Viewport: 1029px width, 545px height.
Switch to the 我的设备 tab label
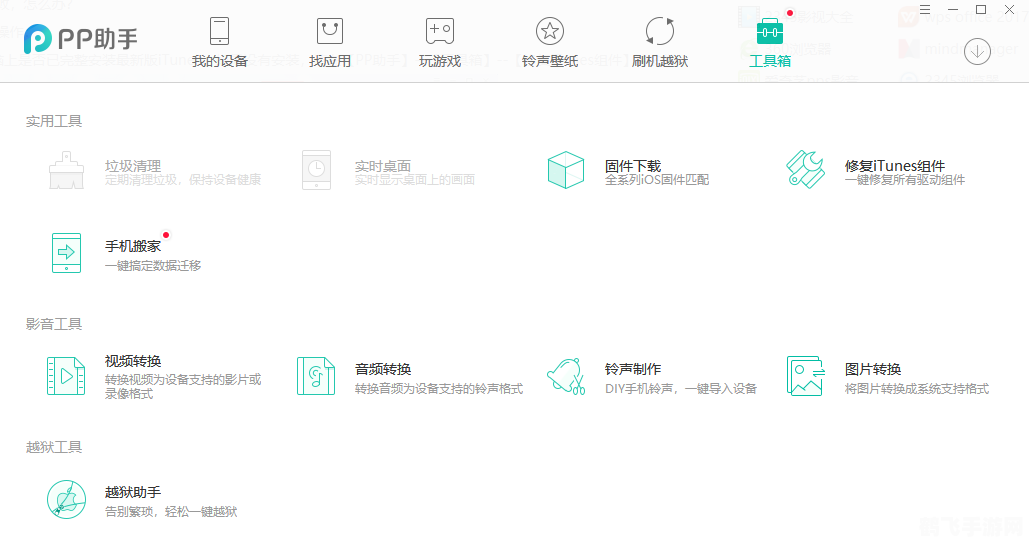tap(219, 61)
